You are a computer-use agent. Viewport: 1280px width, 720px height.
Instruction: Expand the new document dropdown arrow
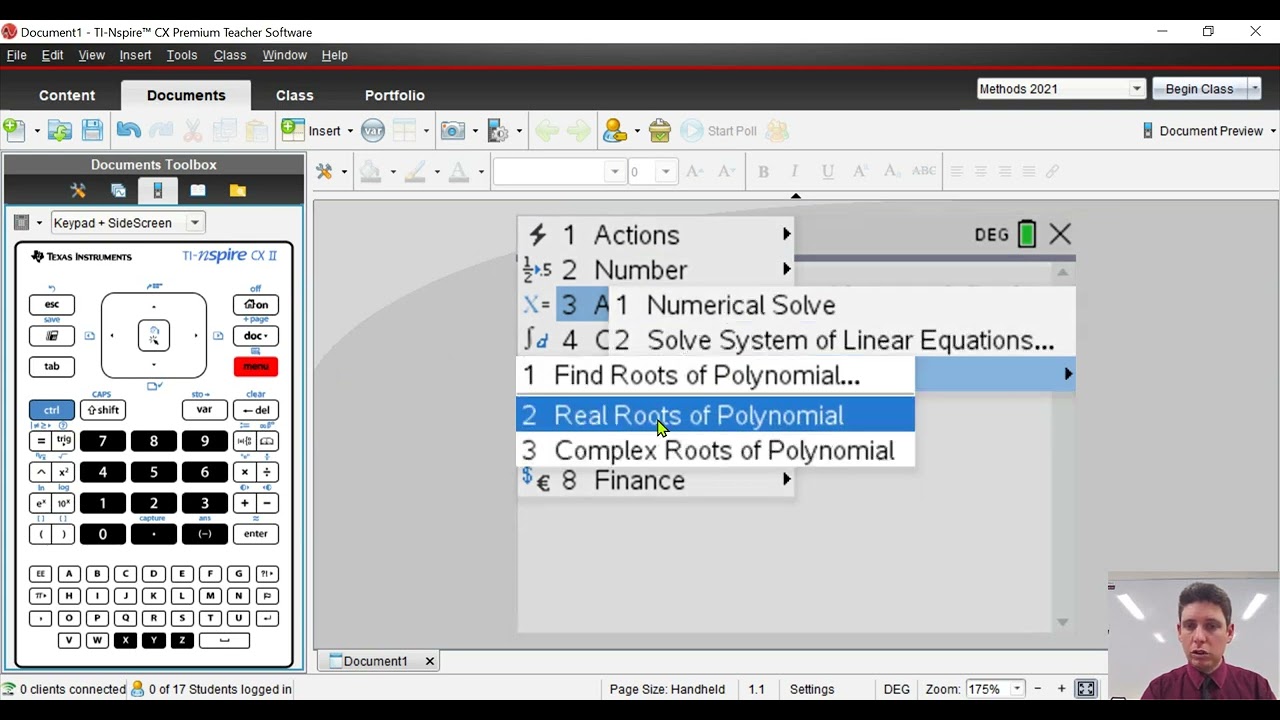coord(37,131)
